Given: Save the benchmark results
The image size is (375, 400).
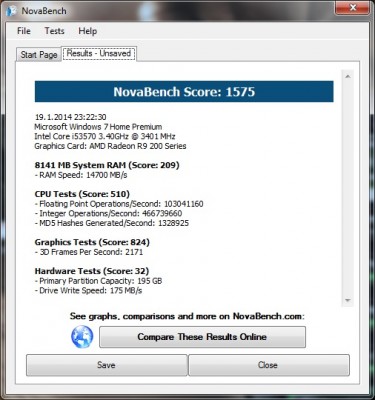Looking at the screenshot, I should pos(107,365).
